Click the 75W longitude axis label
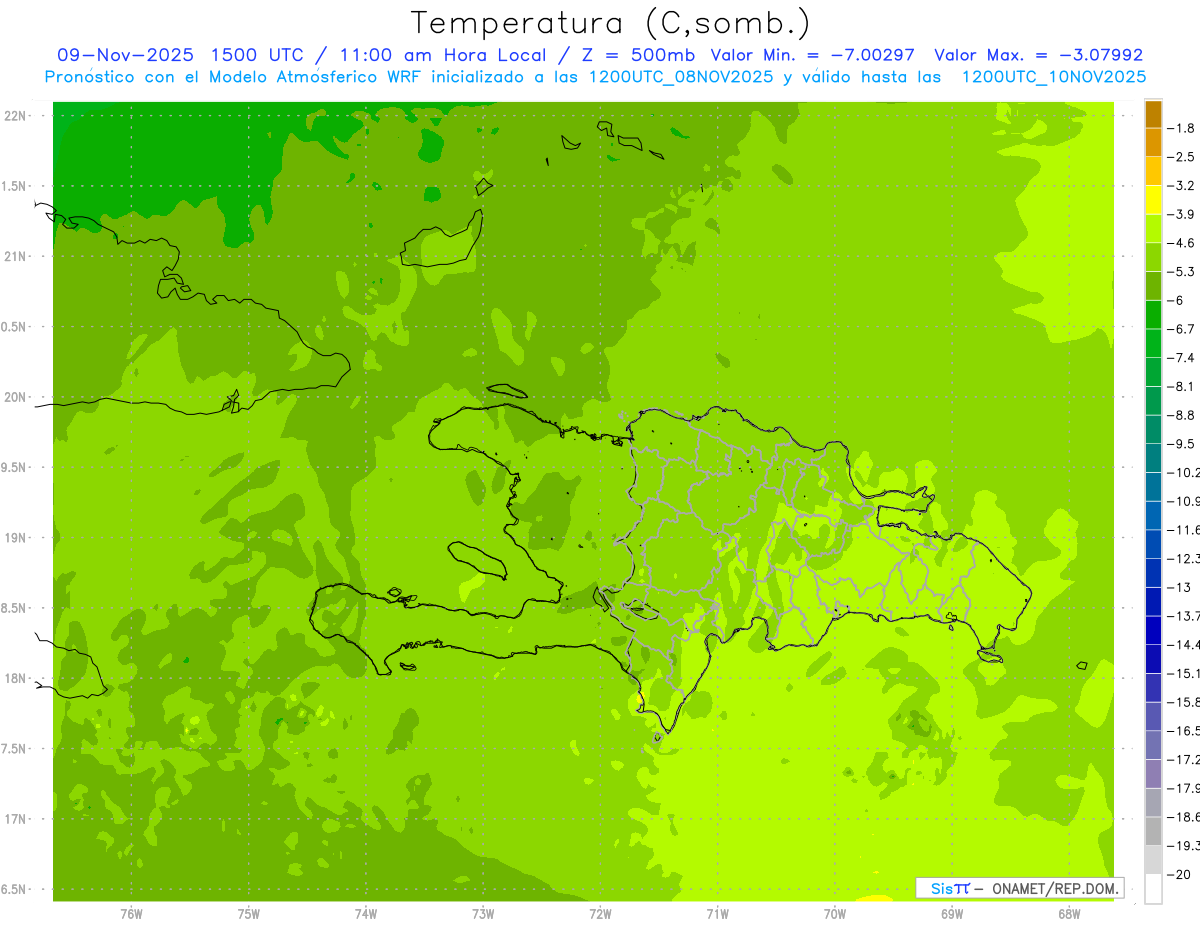1200x927 pixels. pyautogui.click(x=248, y=914)
